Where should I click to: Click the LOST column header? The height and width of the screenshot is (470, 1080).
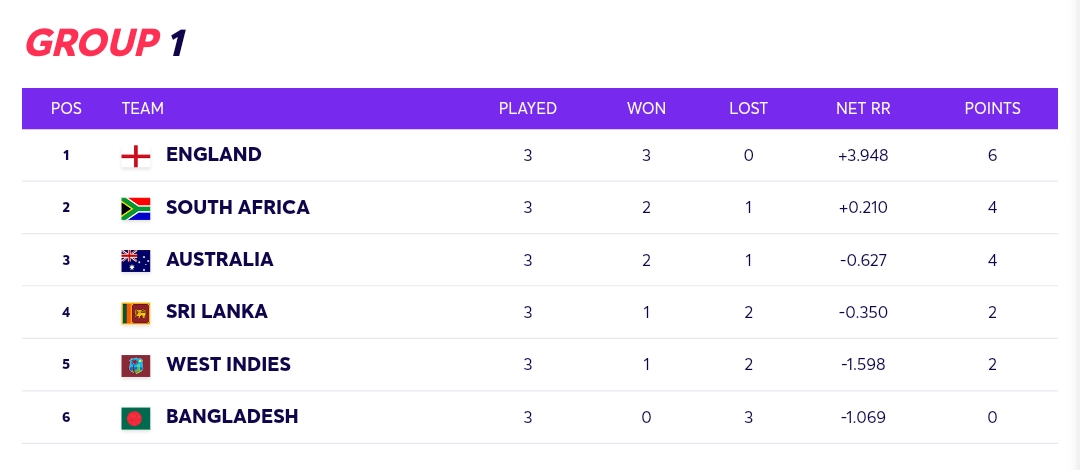pyautogui.click(x=748, y=108)
